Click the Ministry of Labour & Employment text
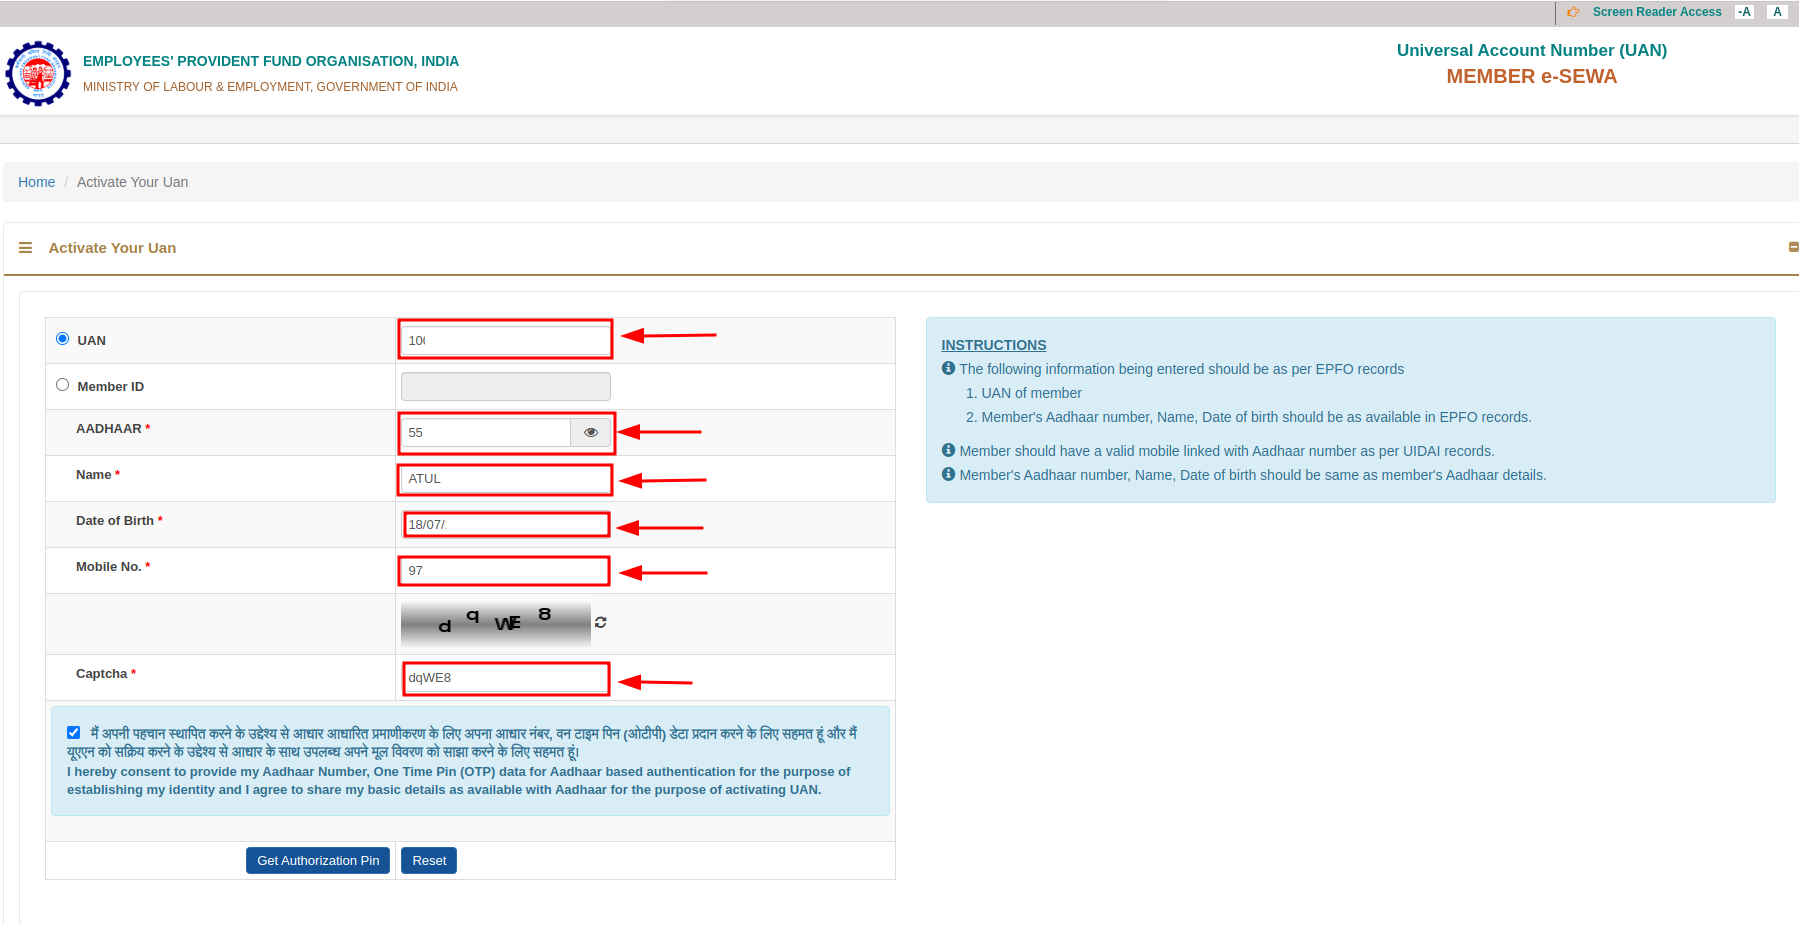 tap(270, 87)
